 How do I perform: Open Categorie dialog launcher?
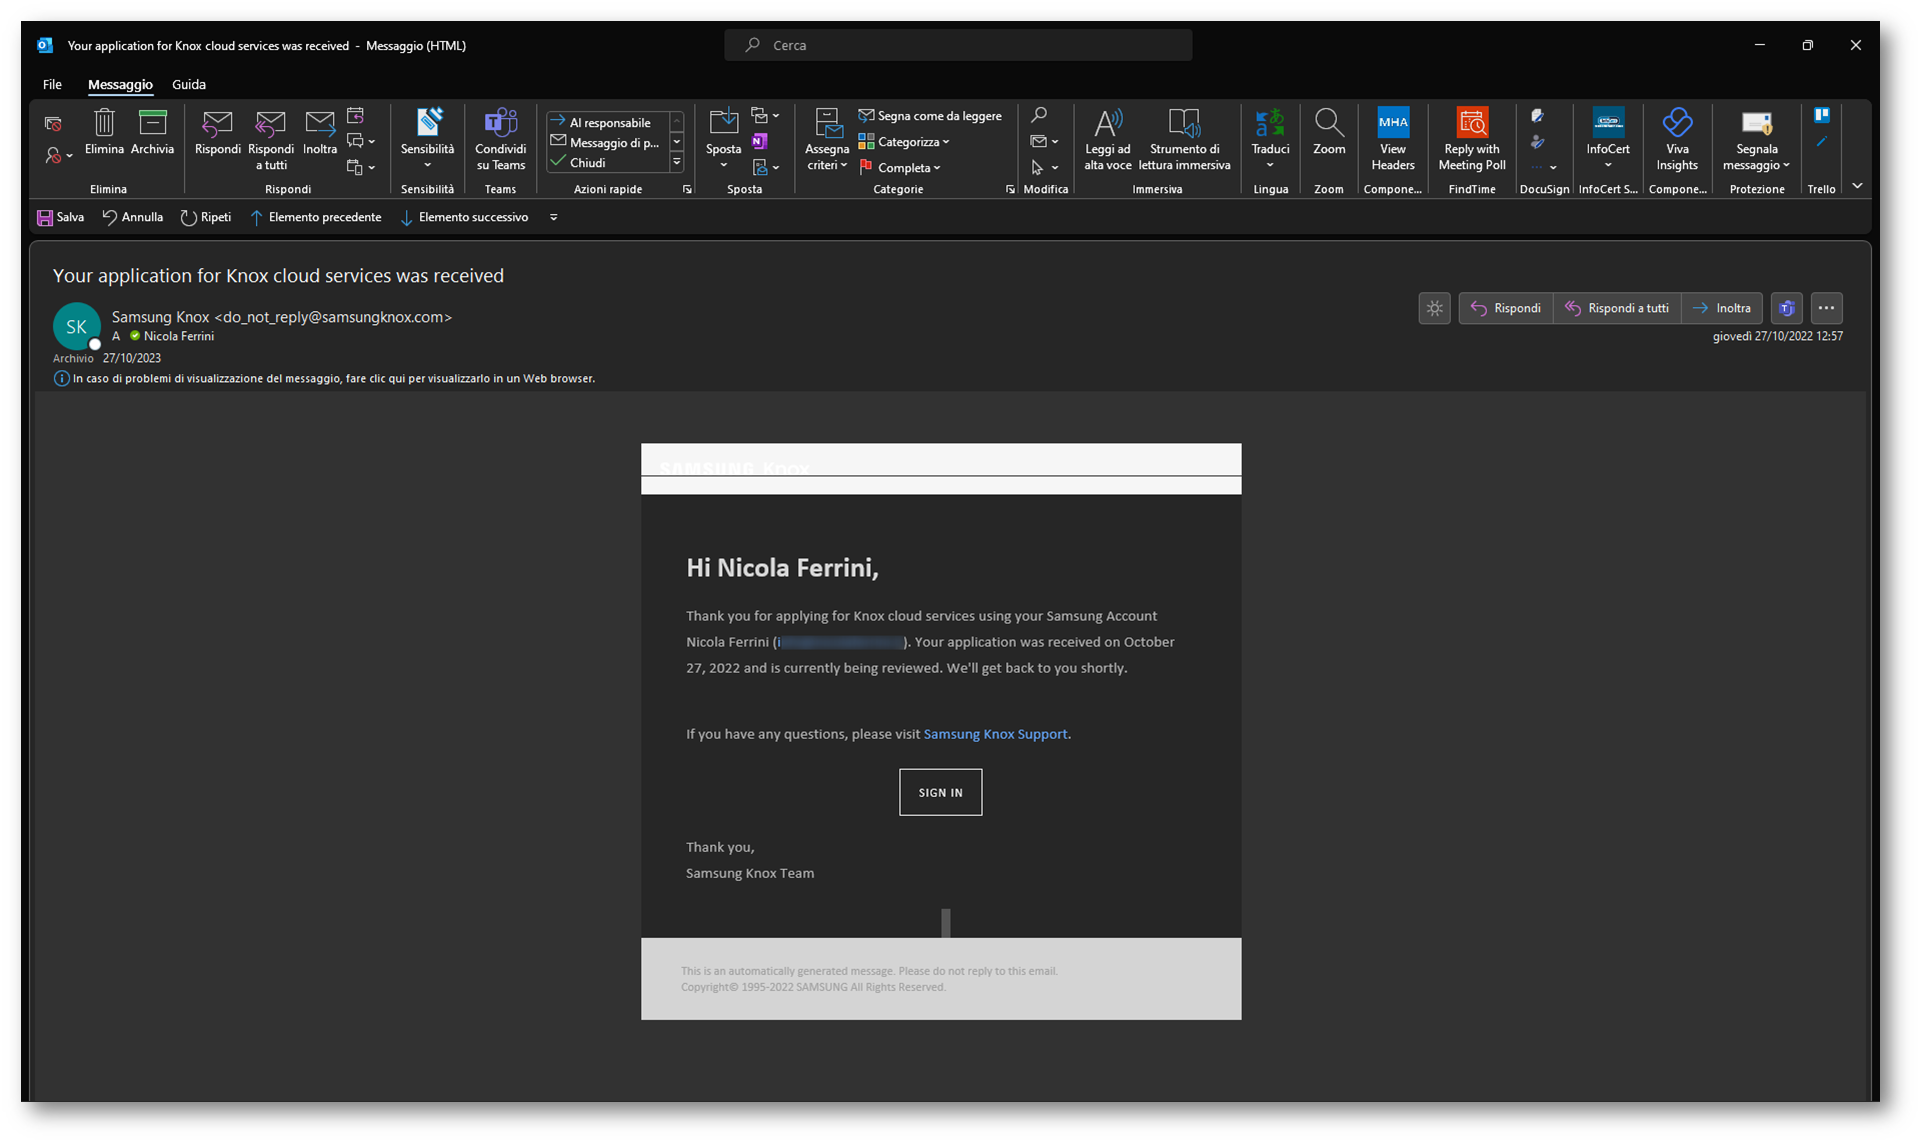[1010, 189]
